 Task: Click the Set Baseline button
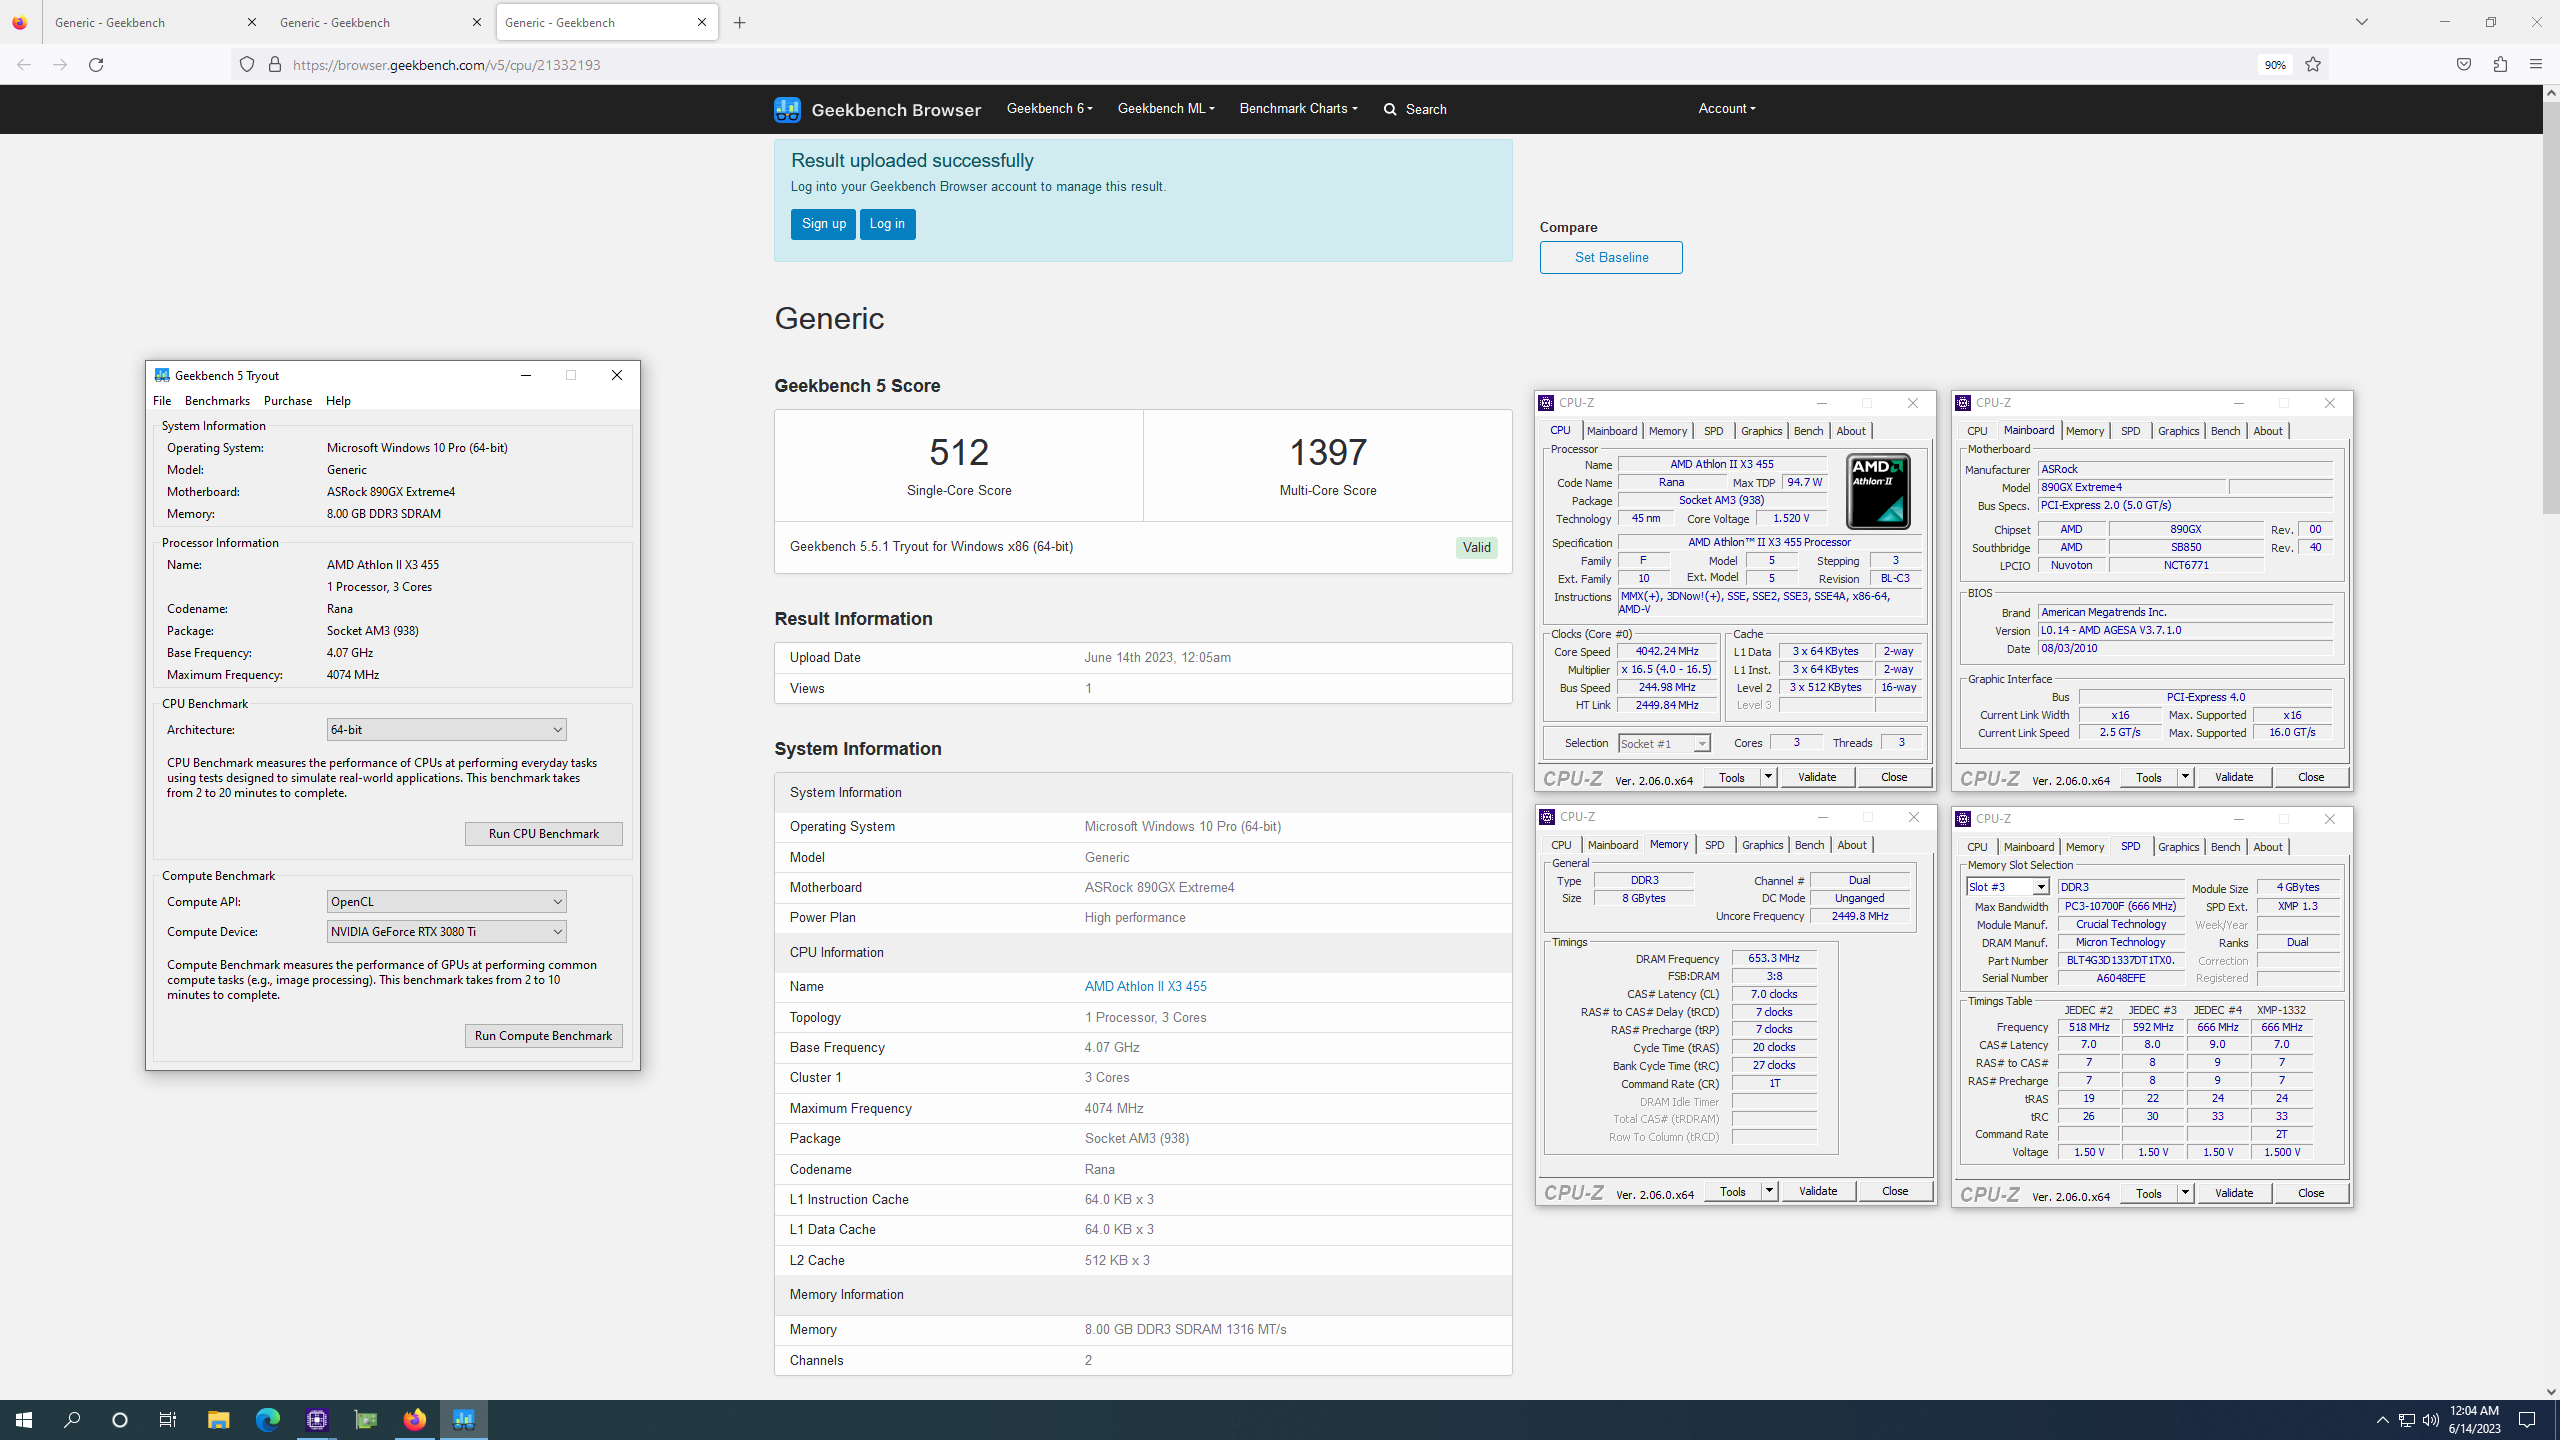pos(1611,257)
